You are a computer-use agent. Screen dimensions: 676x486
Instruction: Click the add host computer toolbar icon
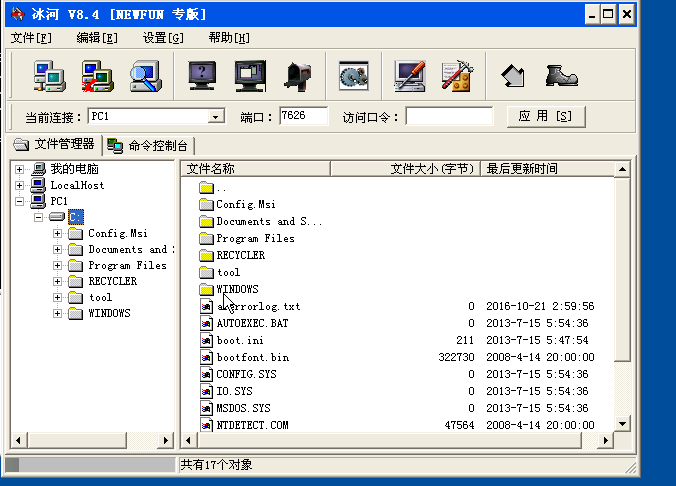point(50,76)
